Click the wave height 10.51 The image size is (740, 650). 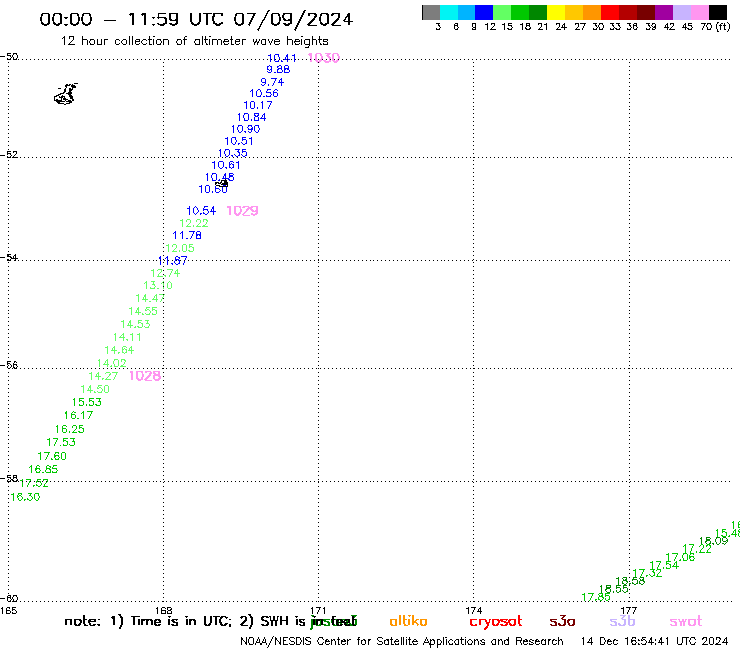click(239, 141)
